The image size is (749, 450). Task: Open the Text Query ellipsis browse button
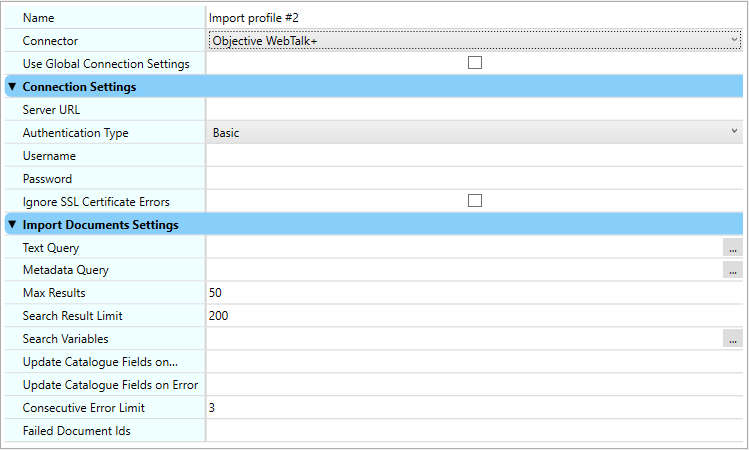tap(733, 247)
